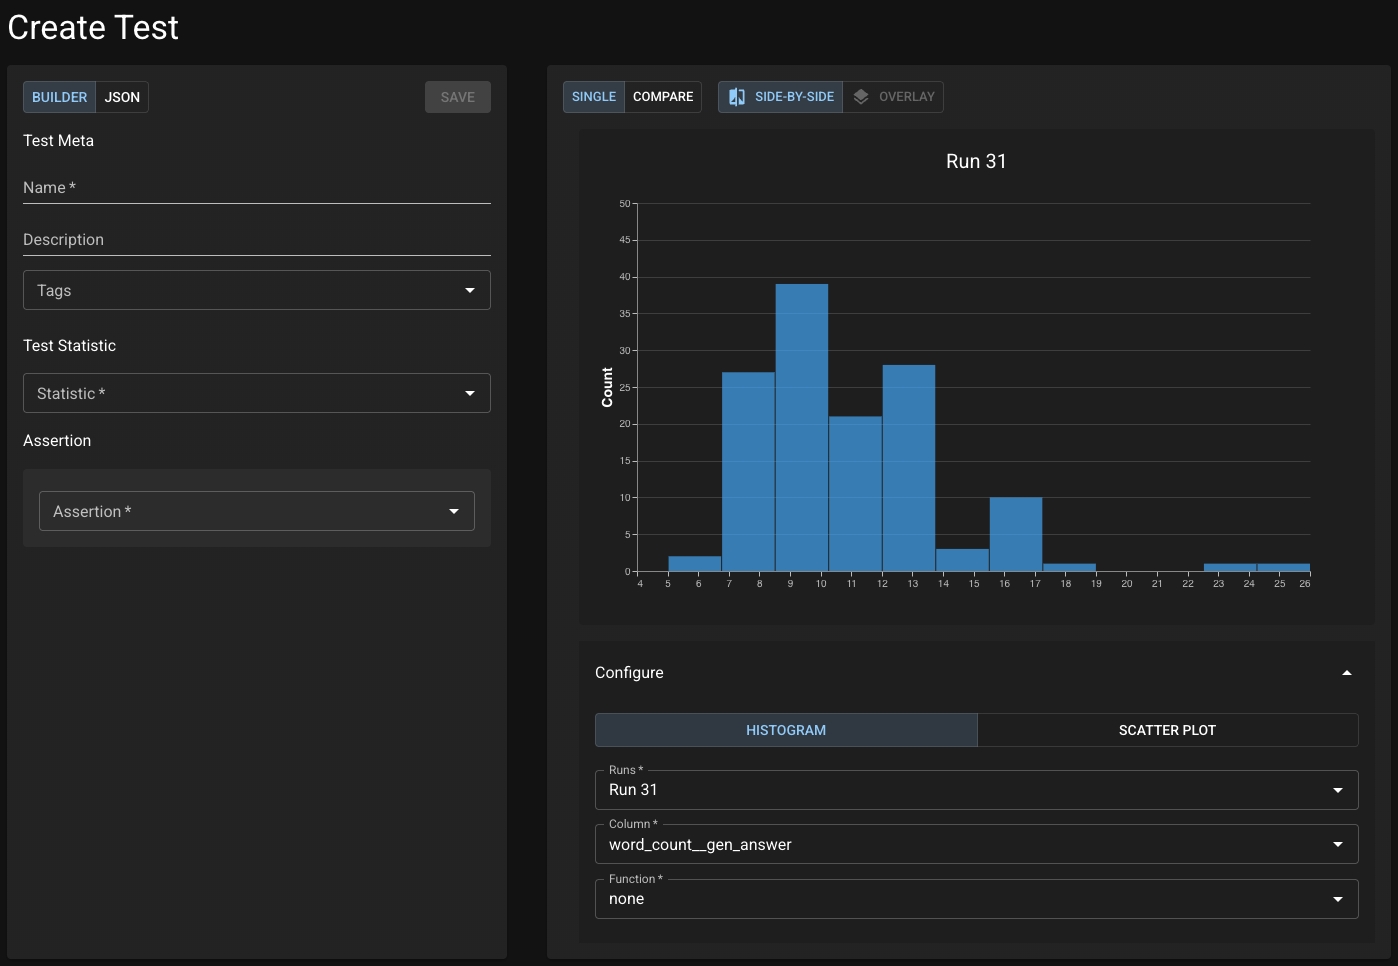Switch to the Scatter Plot tab
The width and height of the screenshot is (1398, 966).
point(1167,730)
